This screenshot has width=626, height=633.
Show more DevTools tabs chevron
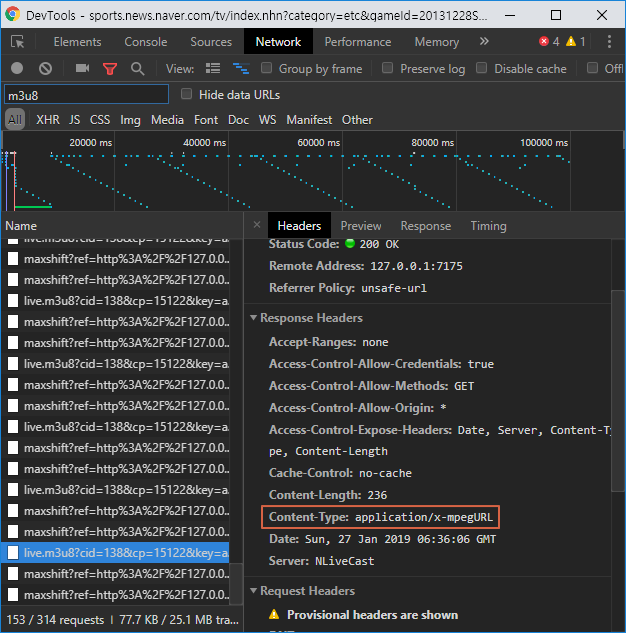pos(484,41)
